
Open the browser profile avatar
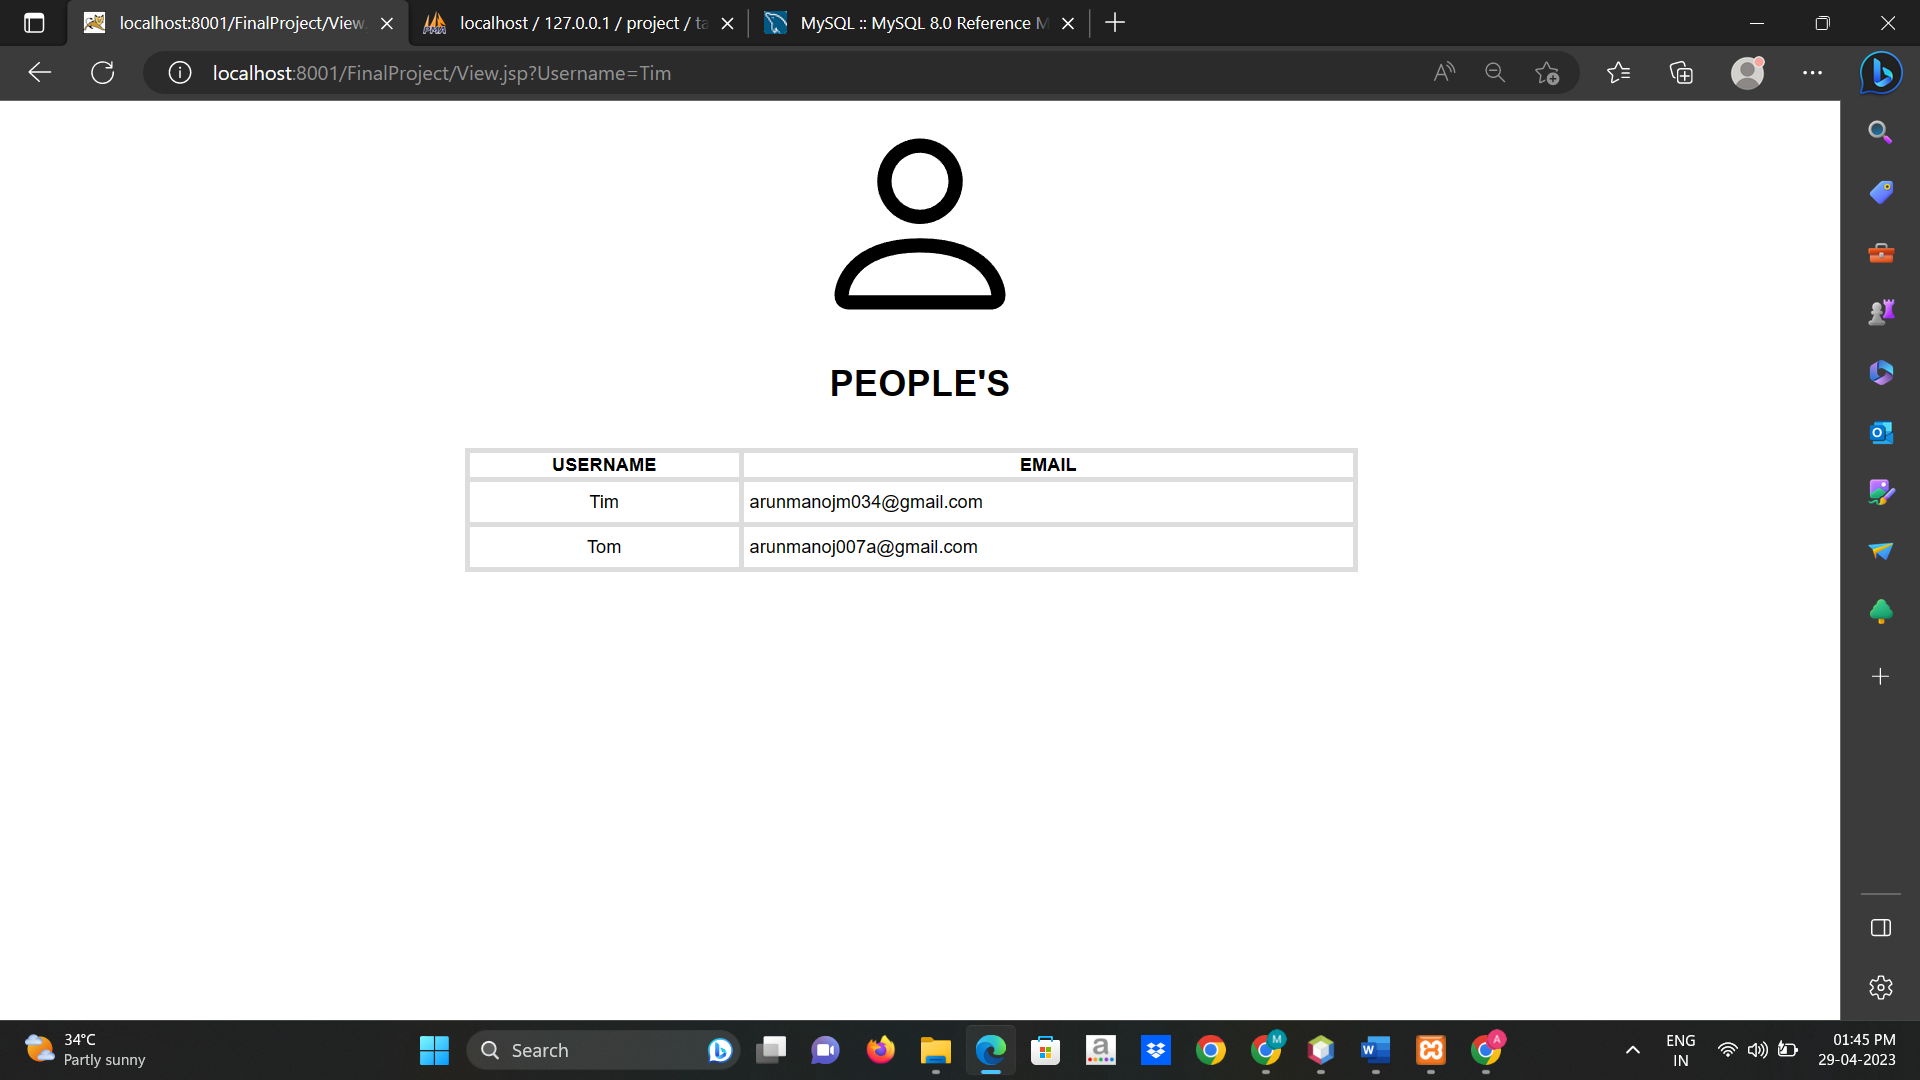coord(1747,73)
